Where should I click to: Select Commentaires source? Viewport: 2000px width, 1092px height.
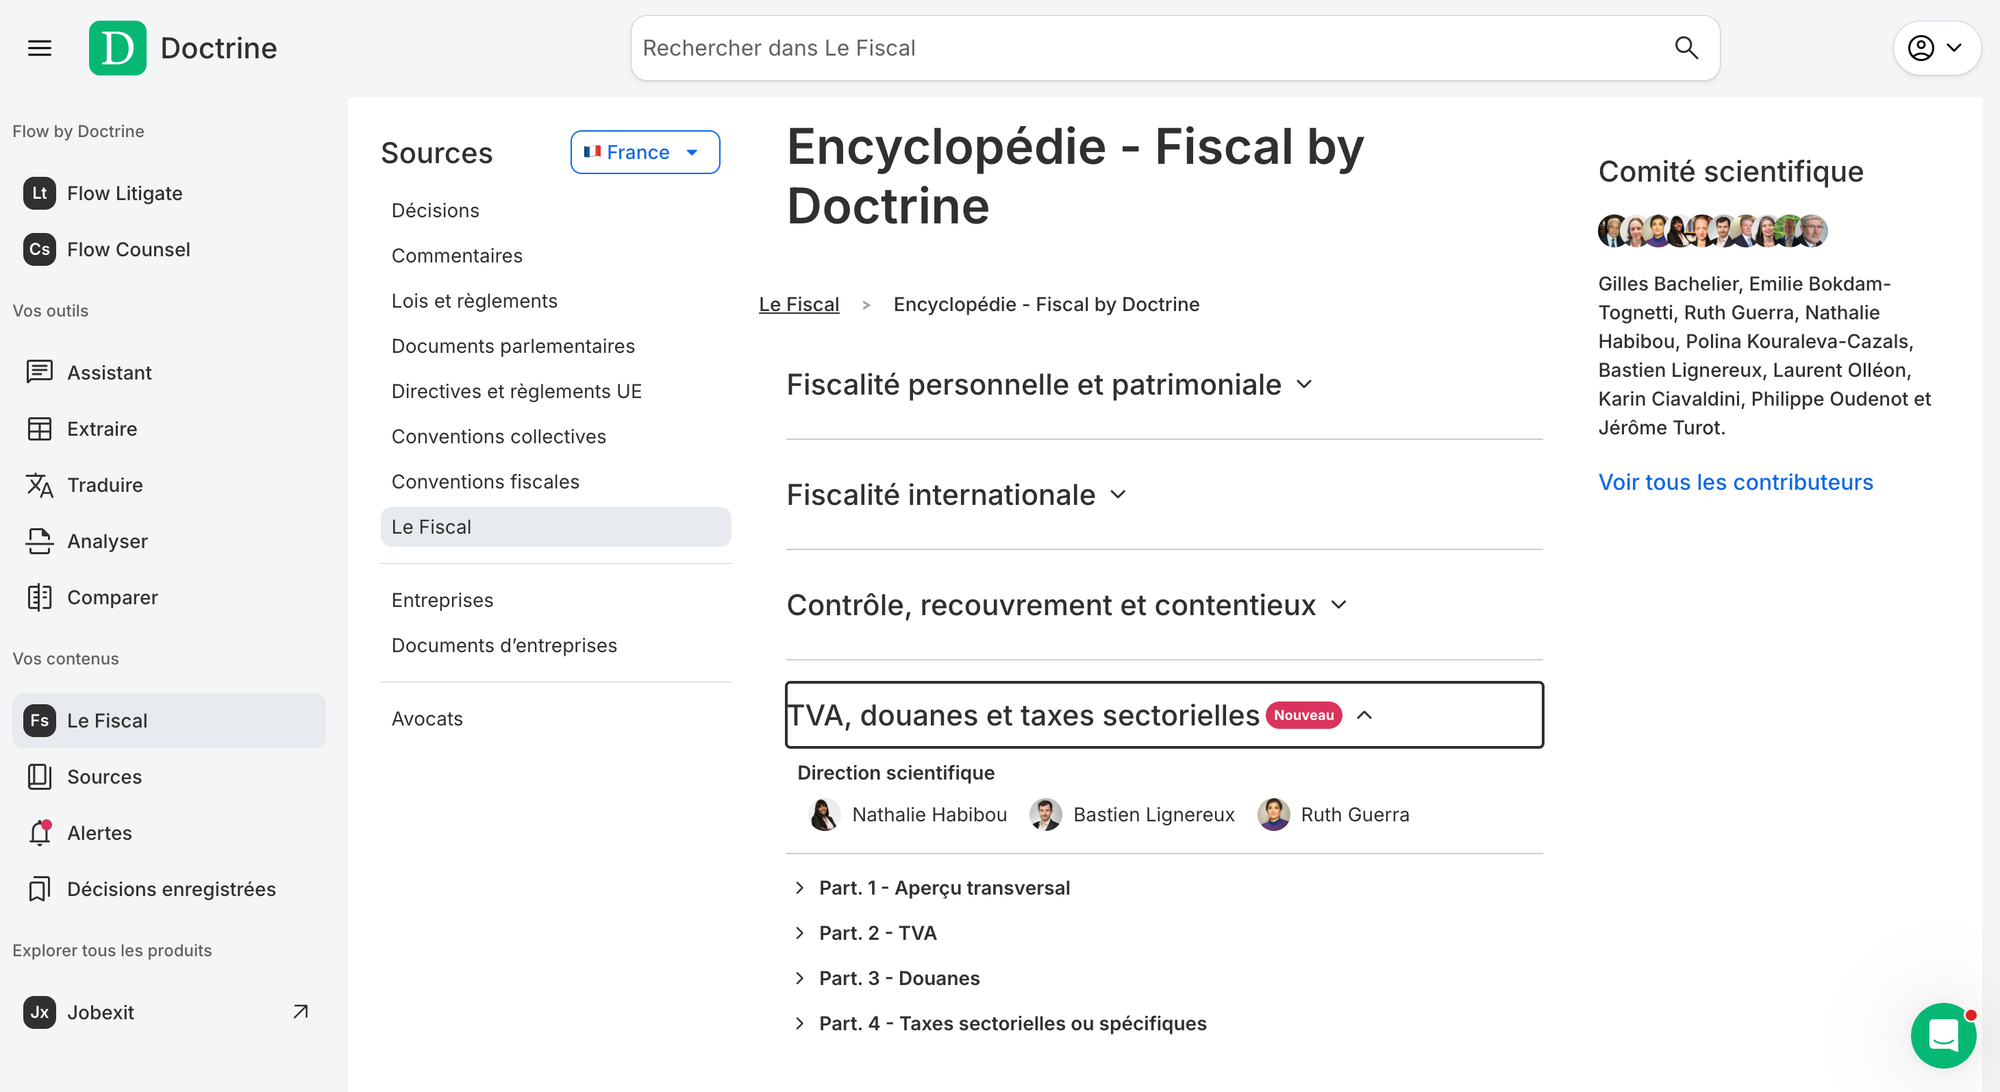(x=457, y=255)
